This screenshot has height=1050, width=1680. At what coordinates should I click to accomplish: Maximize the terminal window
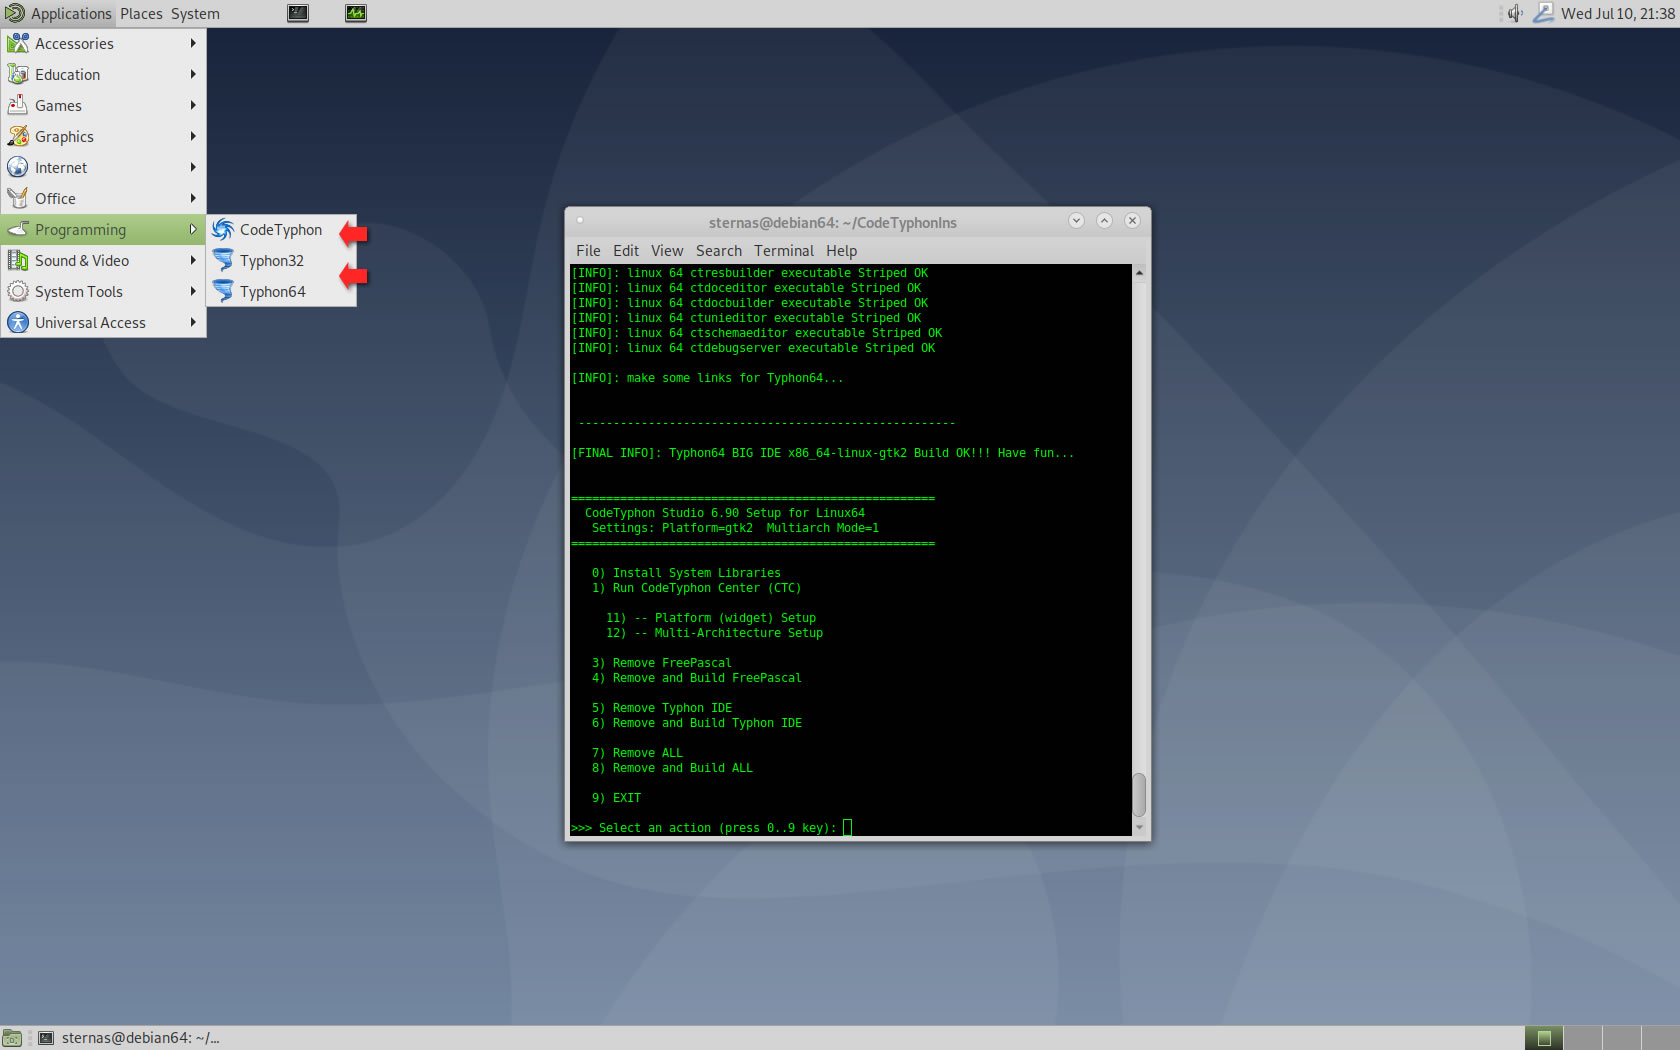click(x=1104, y=221)
